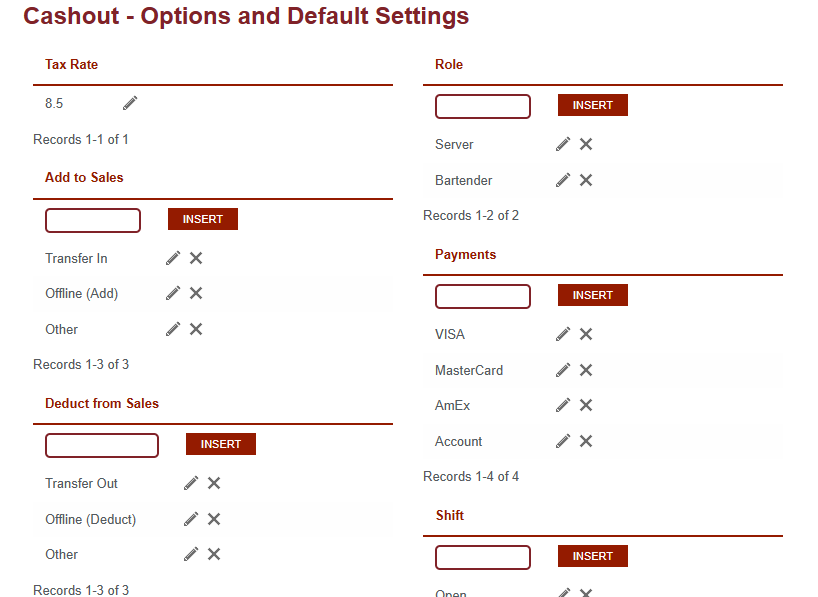The height and width of the screenshot is (597, 818).
Task: Click Insert button in Payments section
Action: coord(592,295)
